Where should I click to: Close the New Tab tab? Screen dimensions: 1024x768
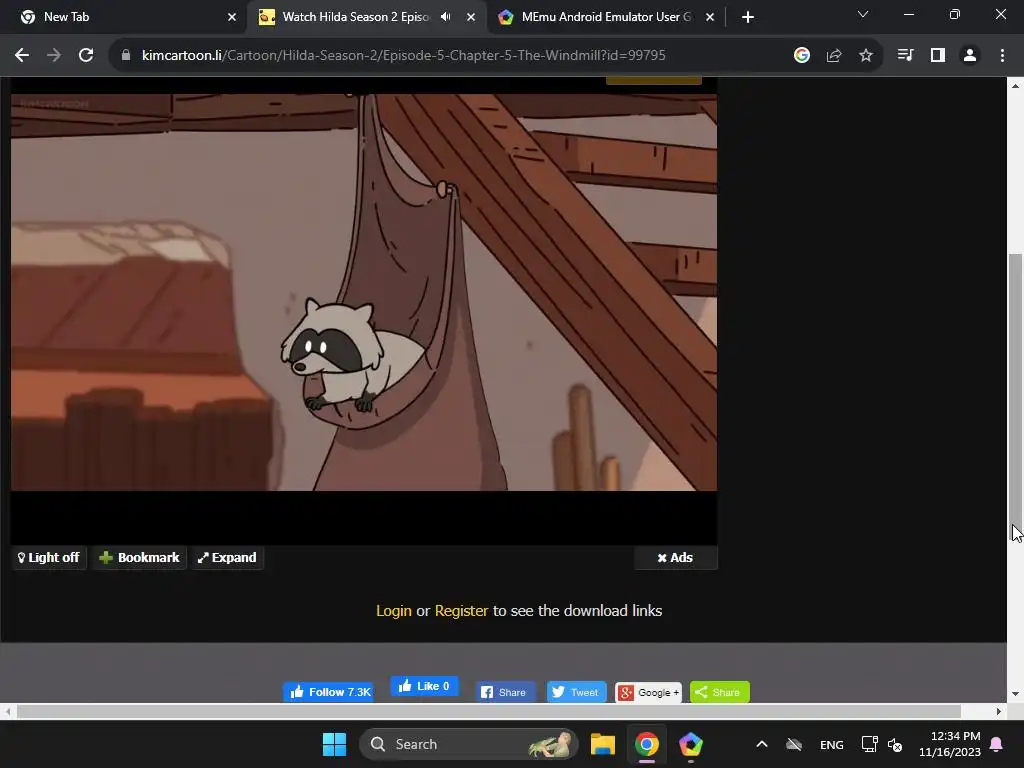click(x=232, y=17)
